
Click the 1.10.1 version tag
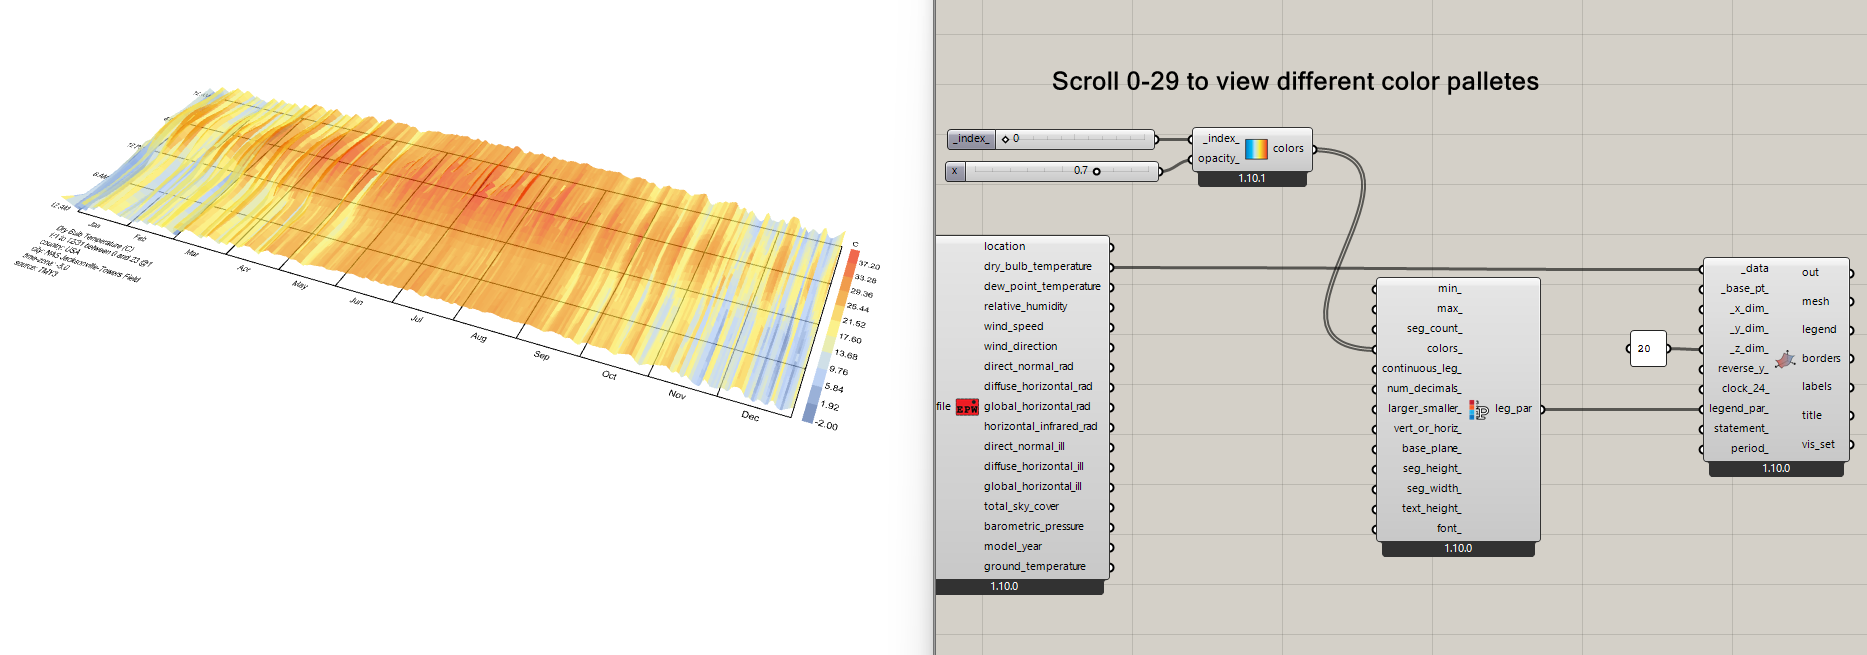[x=1251, y=179]
